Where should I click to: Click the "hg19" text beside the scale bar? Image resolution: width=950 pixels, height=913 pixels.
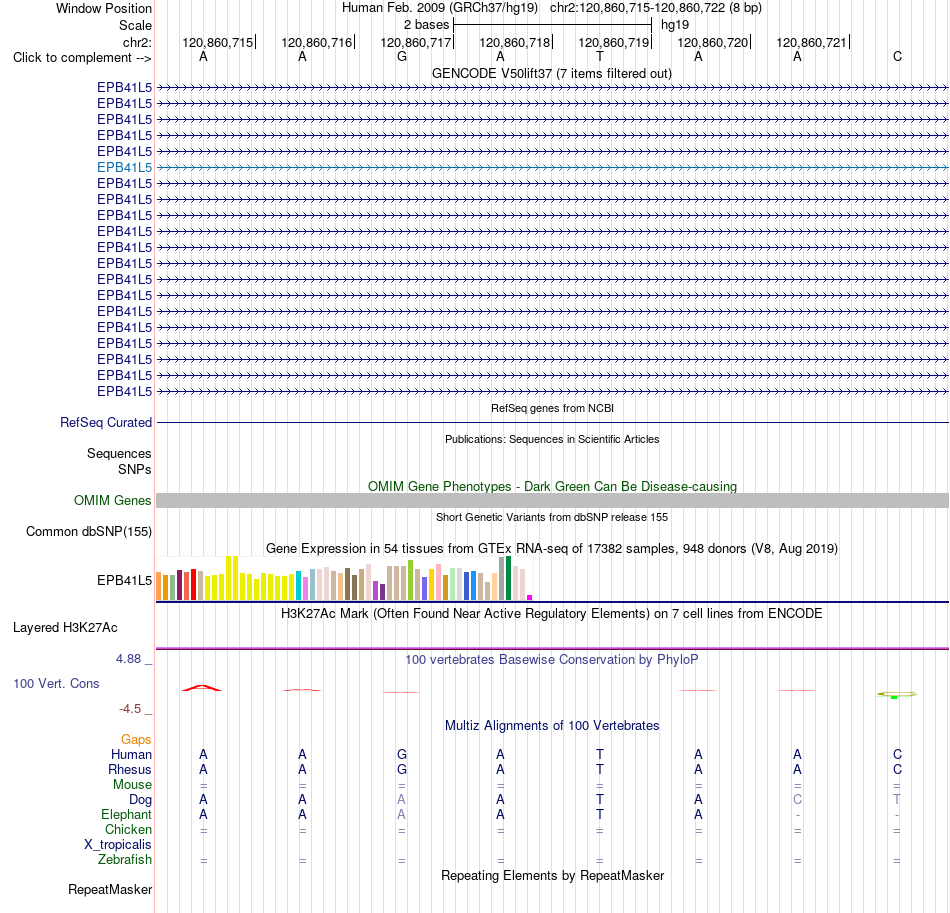(675, 25)
